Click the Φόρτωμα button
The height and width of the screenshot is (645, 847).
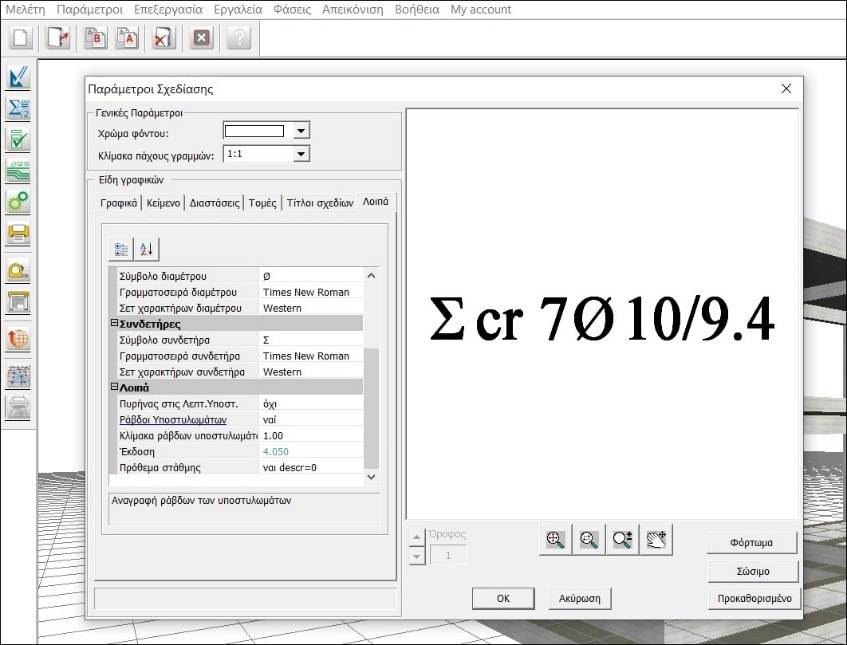751,543
